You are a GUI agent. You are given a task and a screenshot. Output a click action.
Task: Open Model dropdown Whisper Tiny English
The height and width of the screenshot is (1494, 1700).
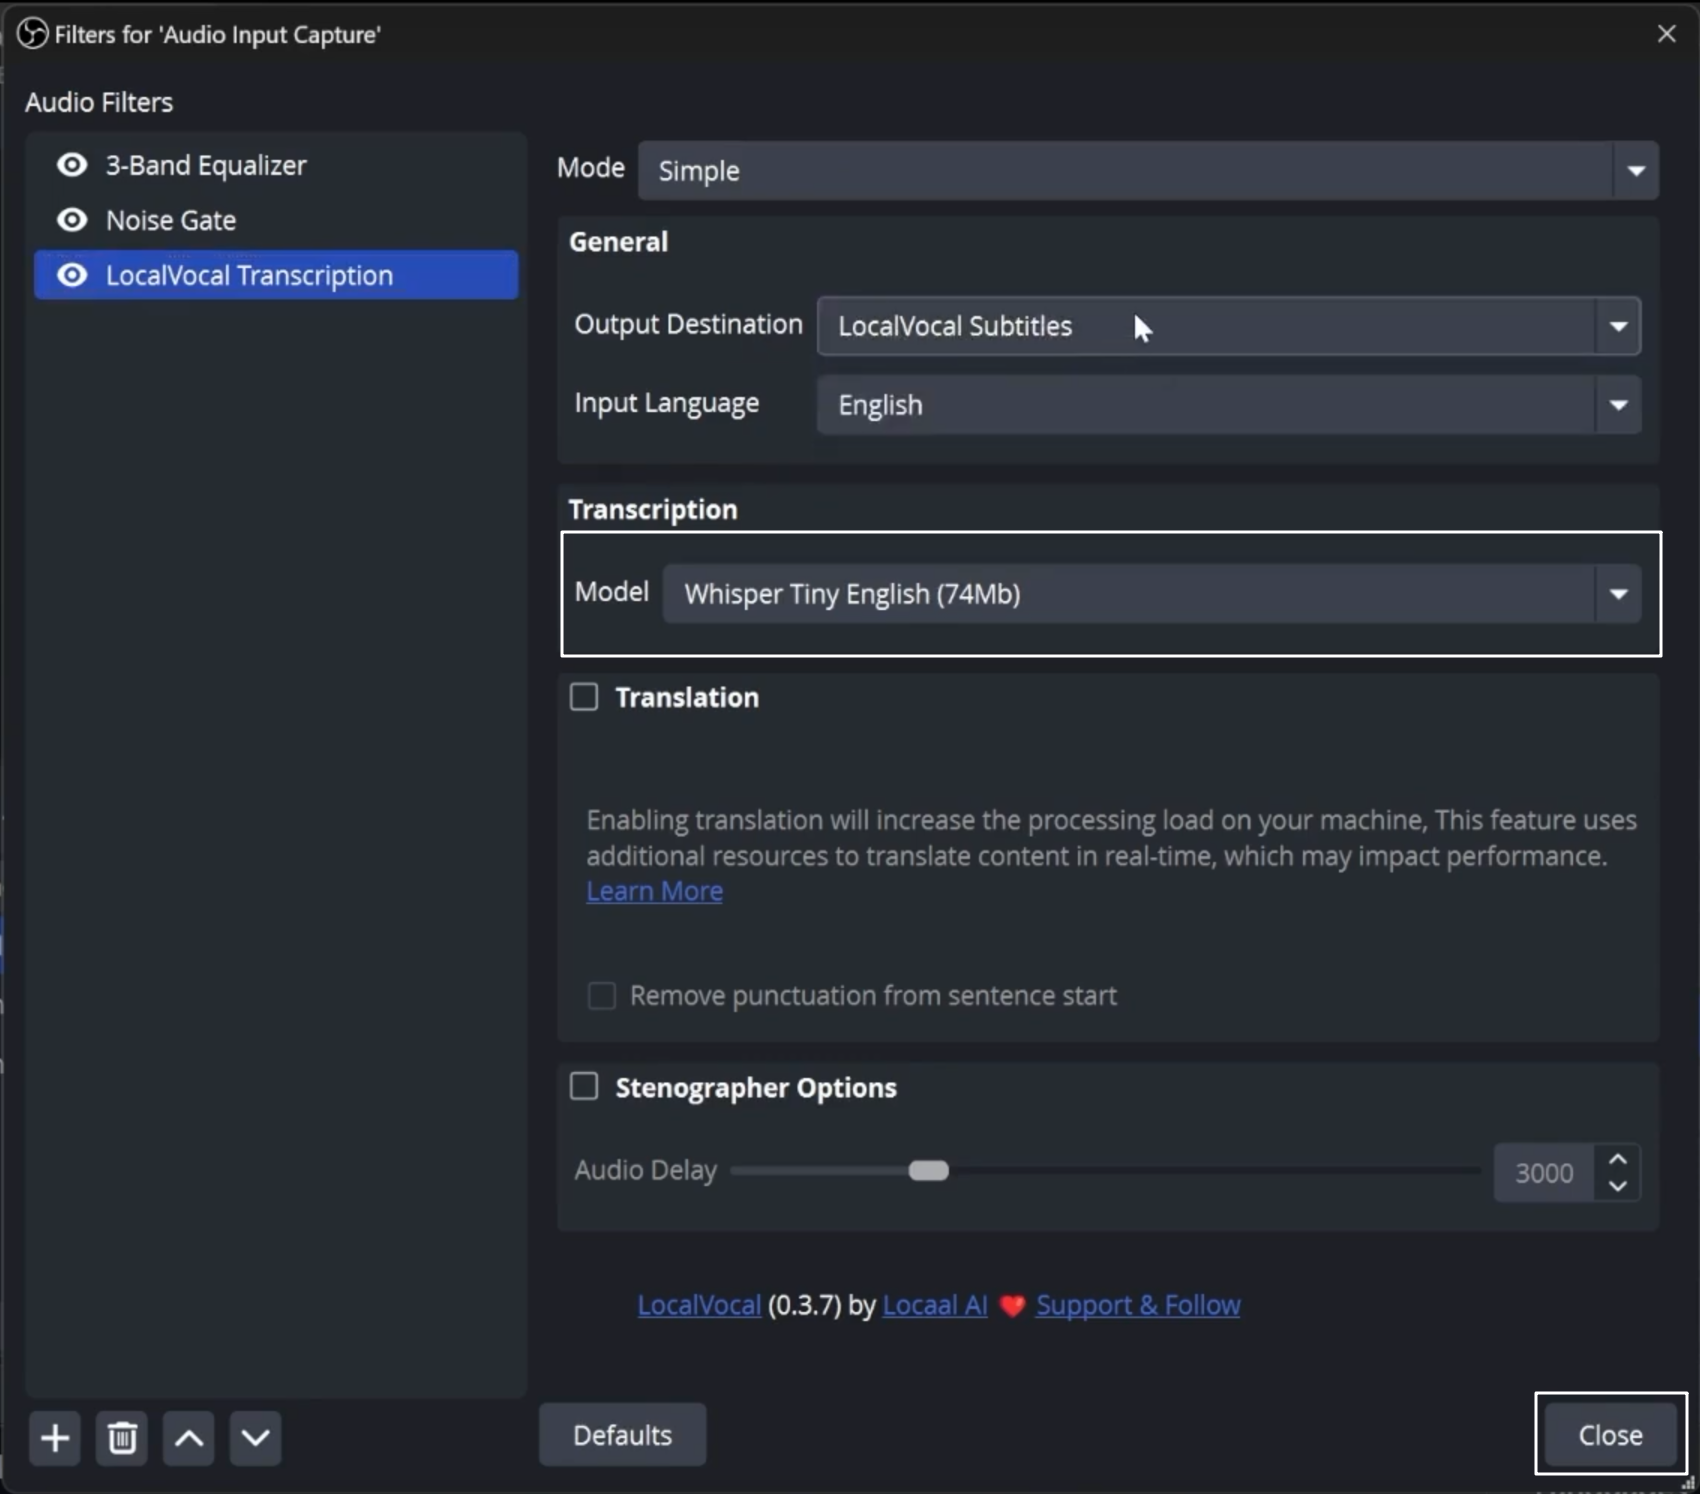1152,594
